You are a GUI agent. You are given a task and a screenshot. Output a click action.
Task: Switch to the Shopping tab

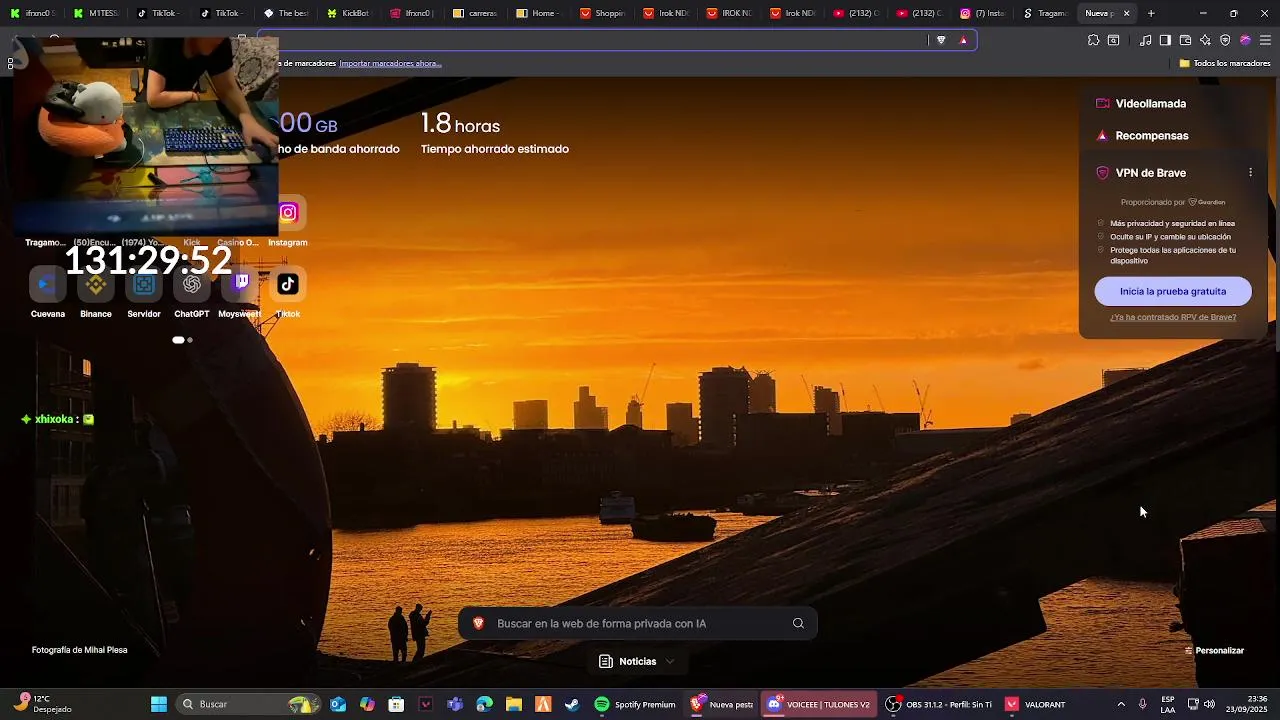click(602, 13)
